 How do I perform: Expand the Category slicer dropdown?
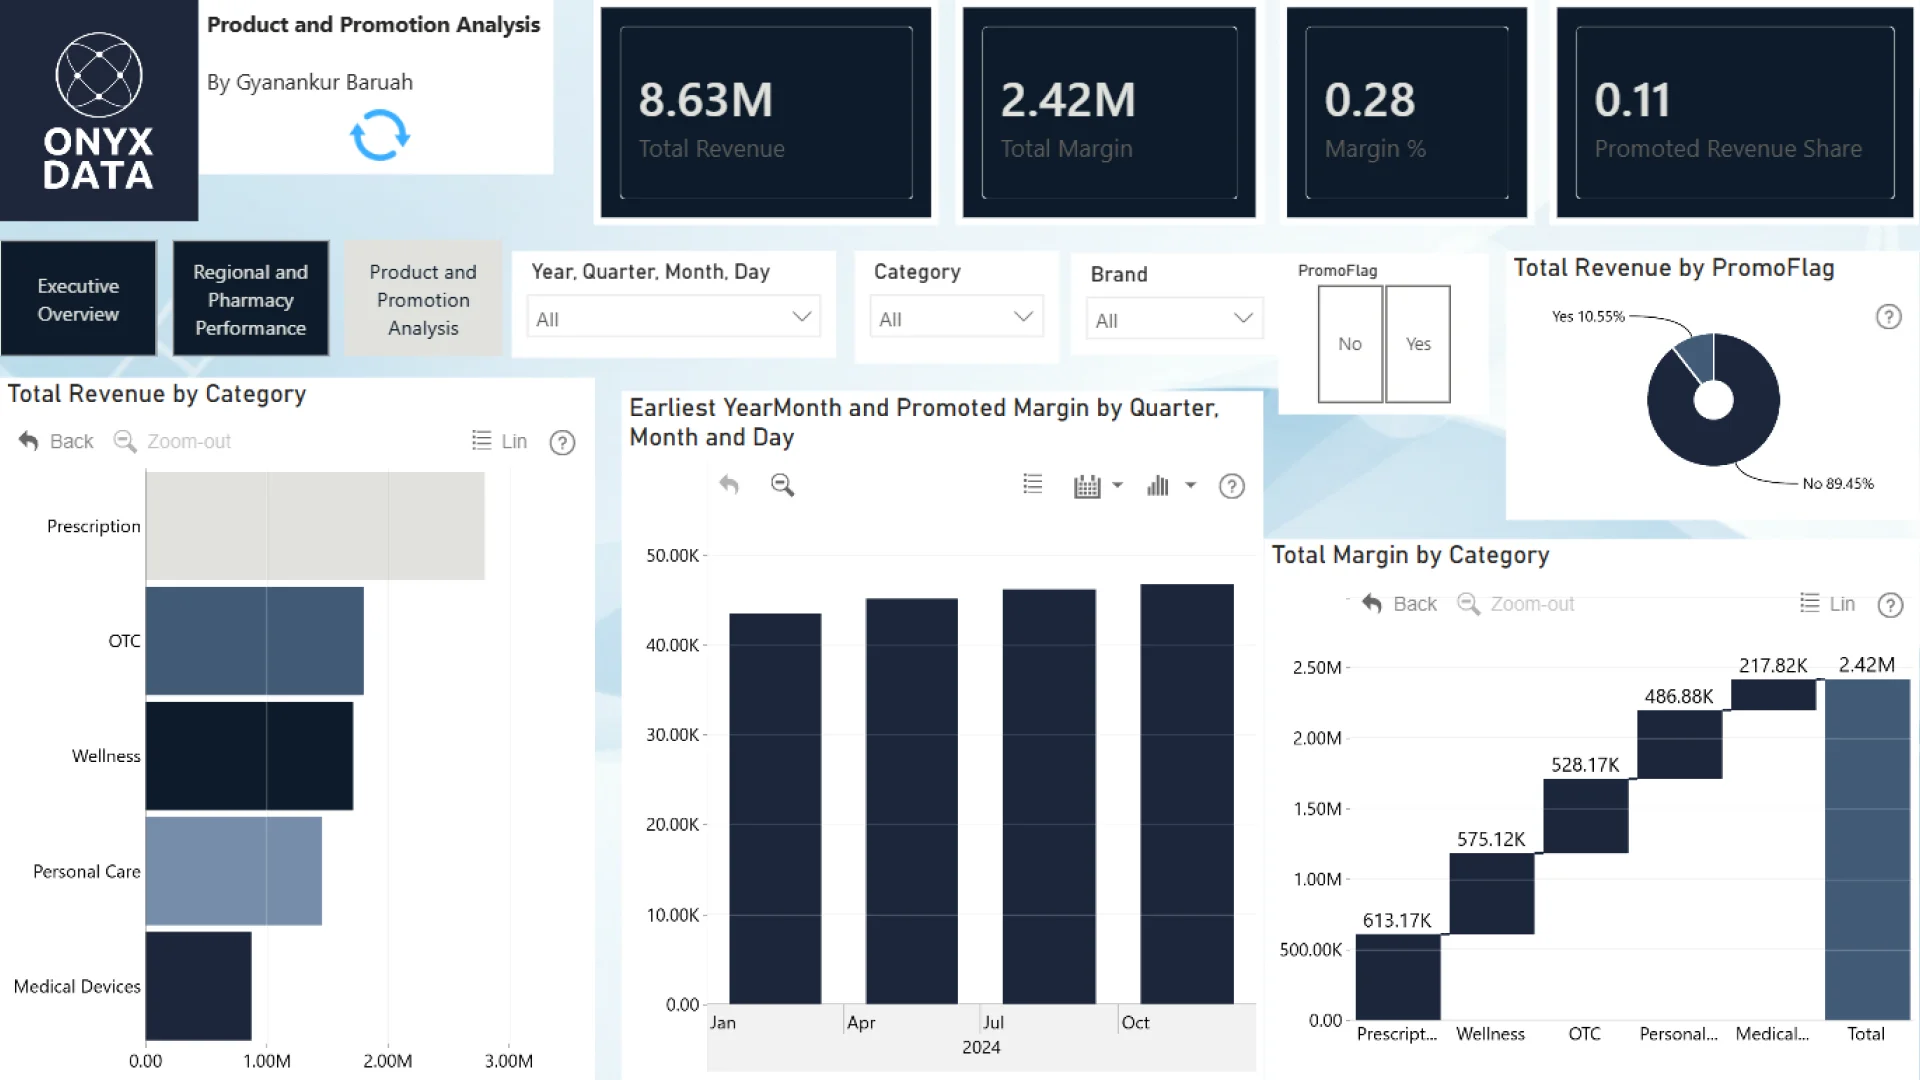[956, 318]
